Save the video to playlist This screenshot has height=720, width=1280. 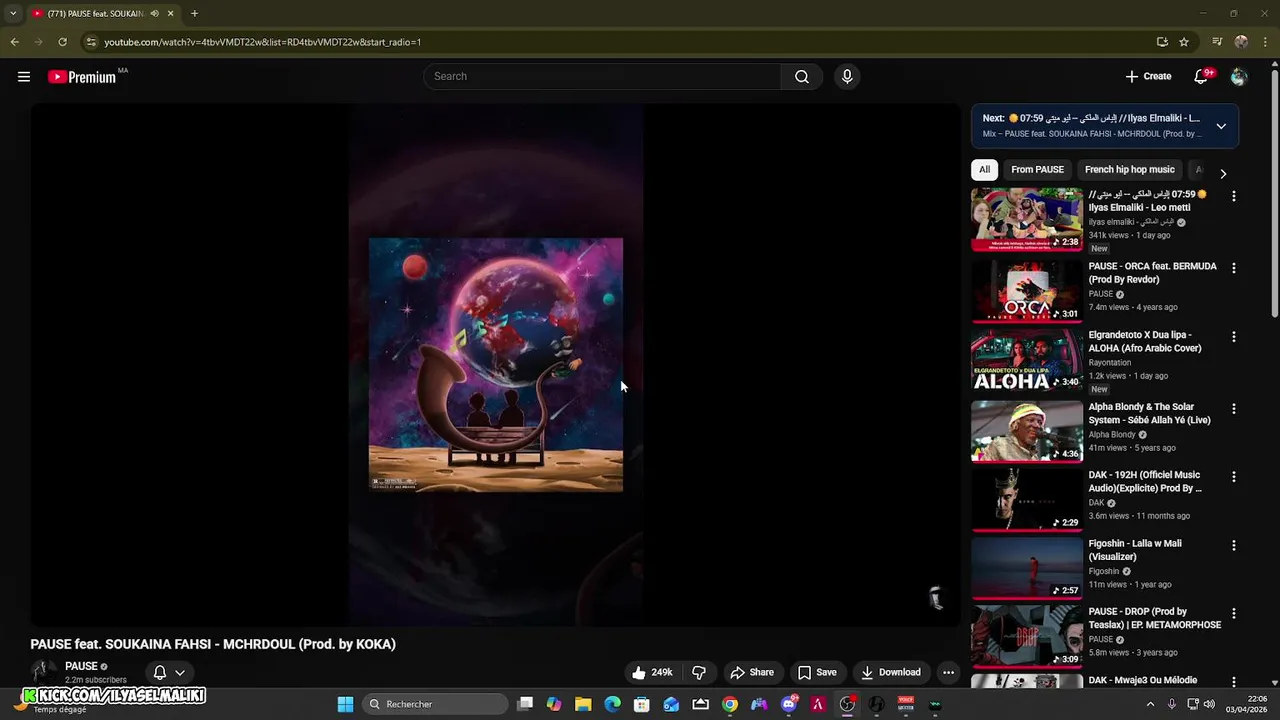tap(817, 672)
